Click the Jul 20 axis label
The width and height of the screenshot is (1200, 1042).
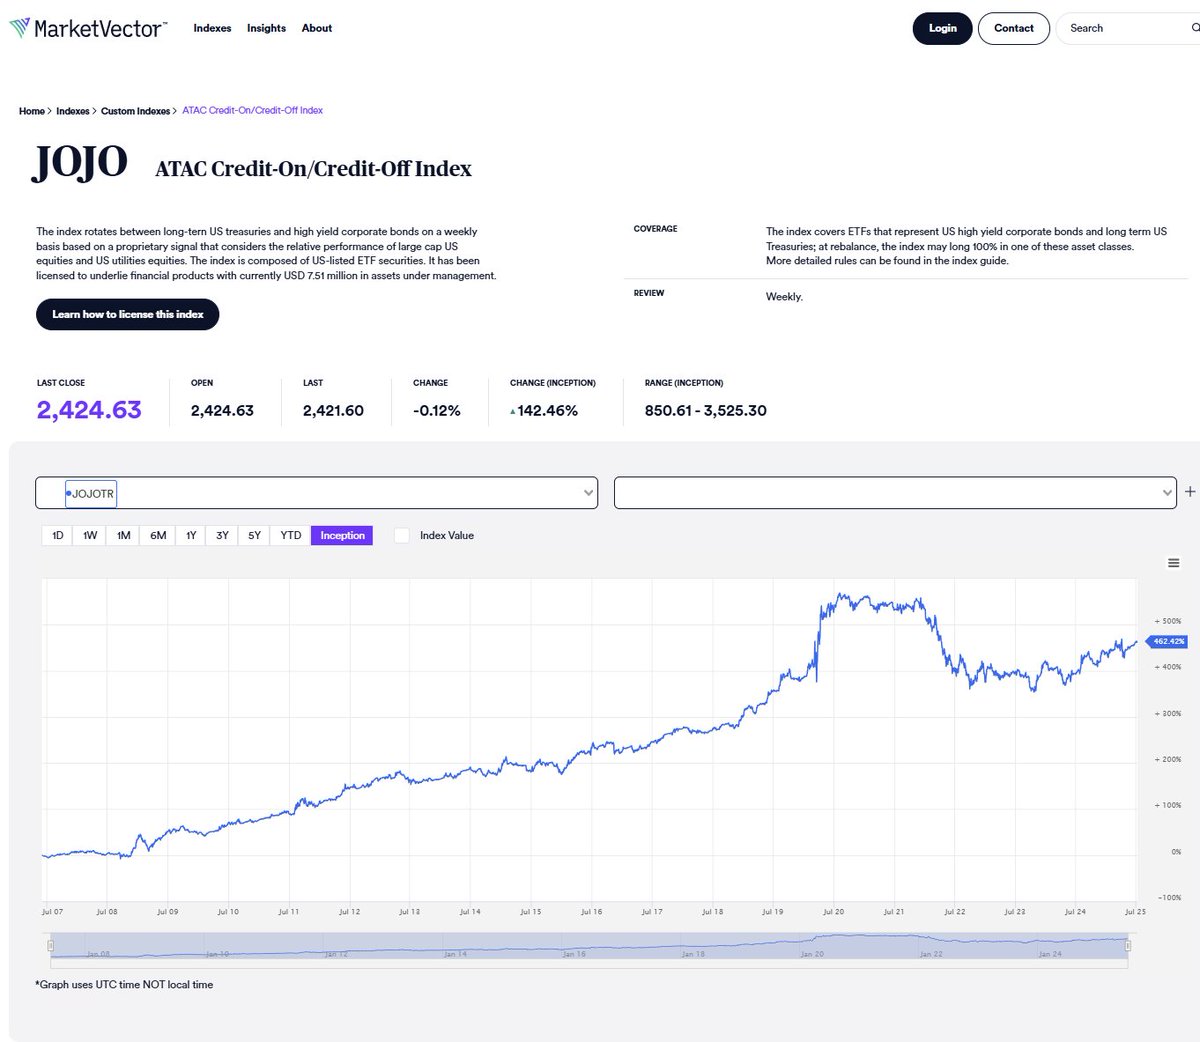point(833,912)
